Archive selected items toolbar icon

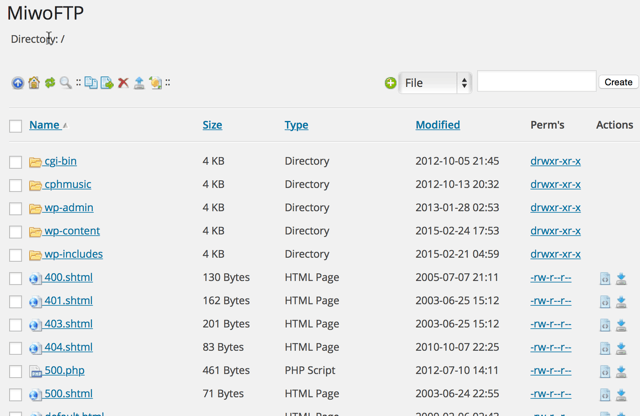156,83
